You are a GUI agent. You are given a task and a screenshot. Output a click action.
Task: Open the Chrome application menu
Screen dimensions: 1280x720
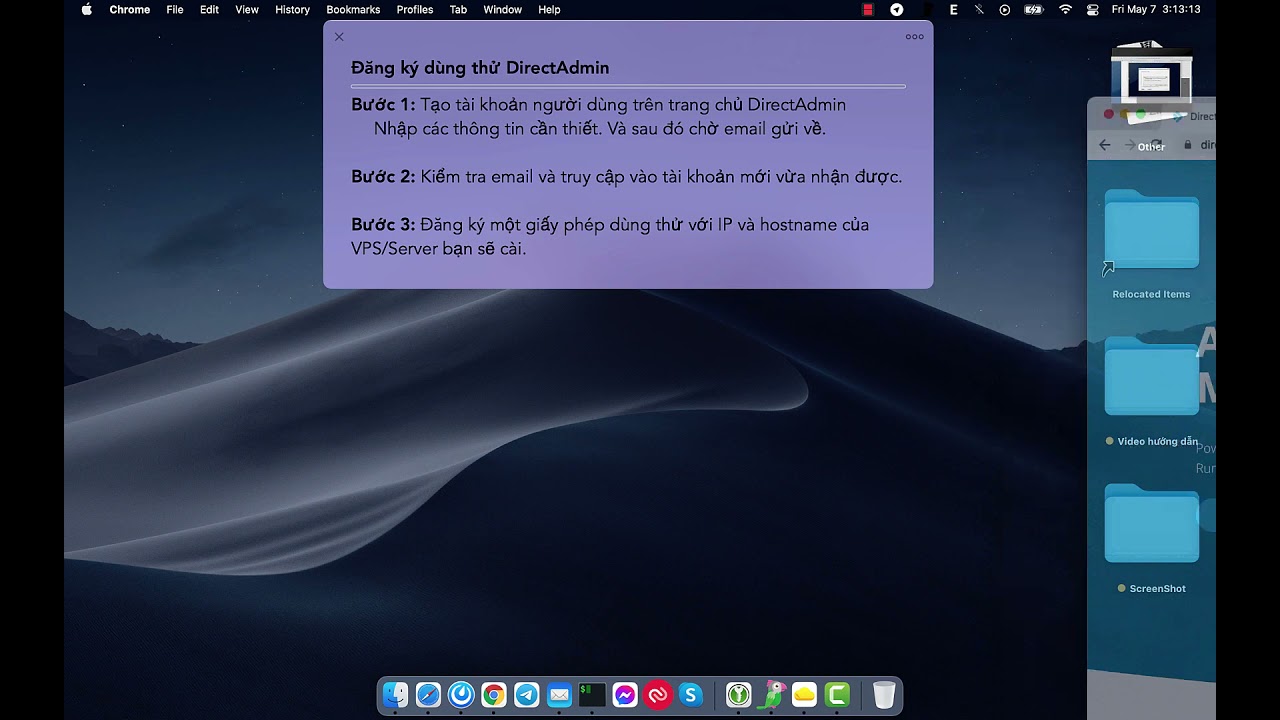pos(130,9)
